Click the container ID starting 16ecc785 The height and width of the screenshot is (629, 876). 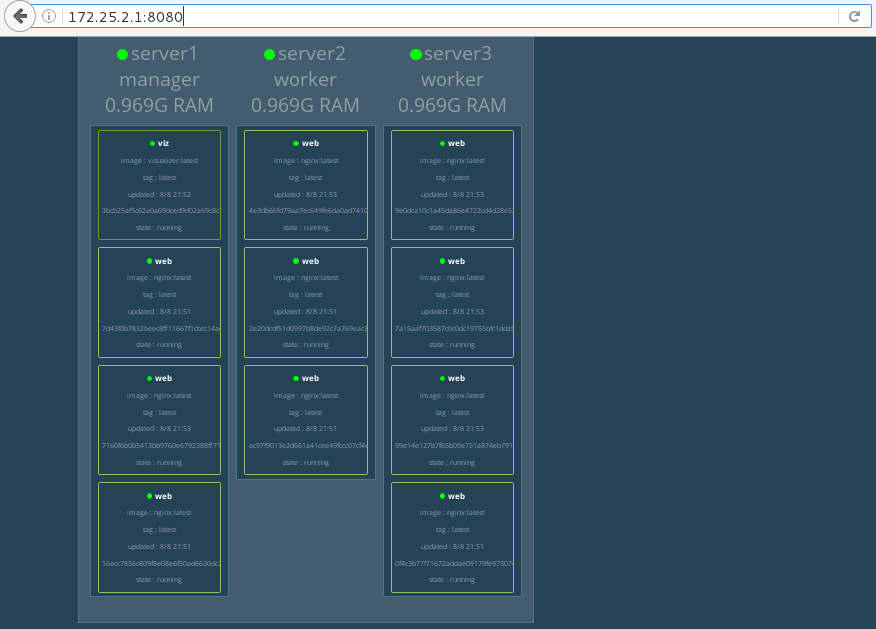(x=161, y=563)
